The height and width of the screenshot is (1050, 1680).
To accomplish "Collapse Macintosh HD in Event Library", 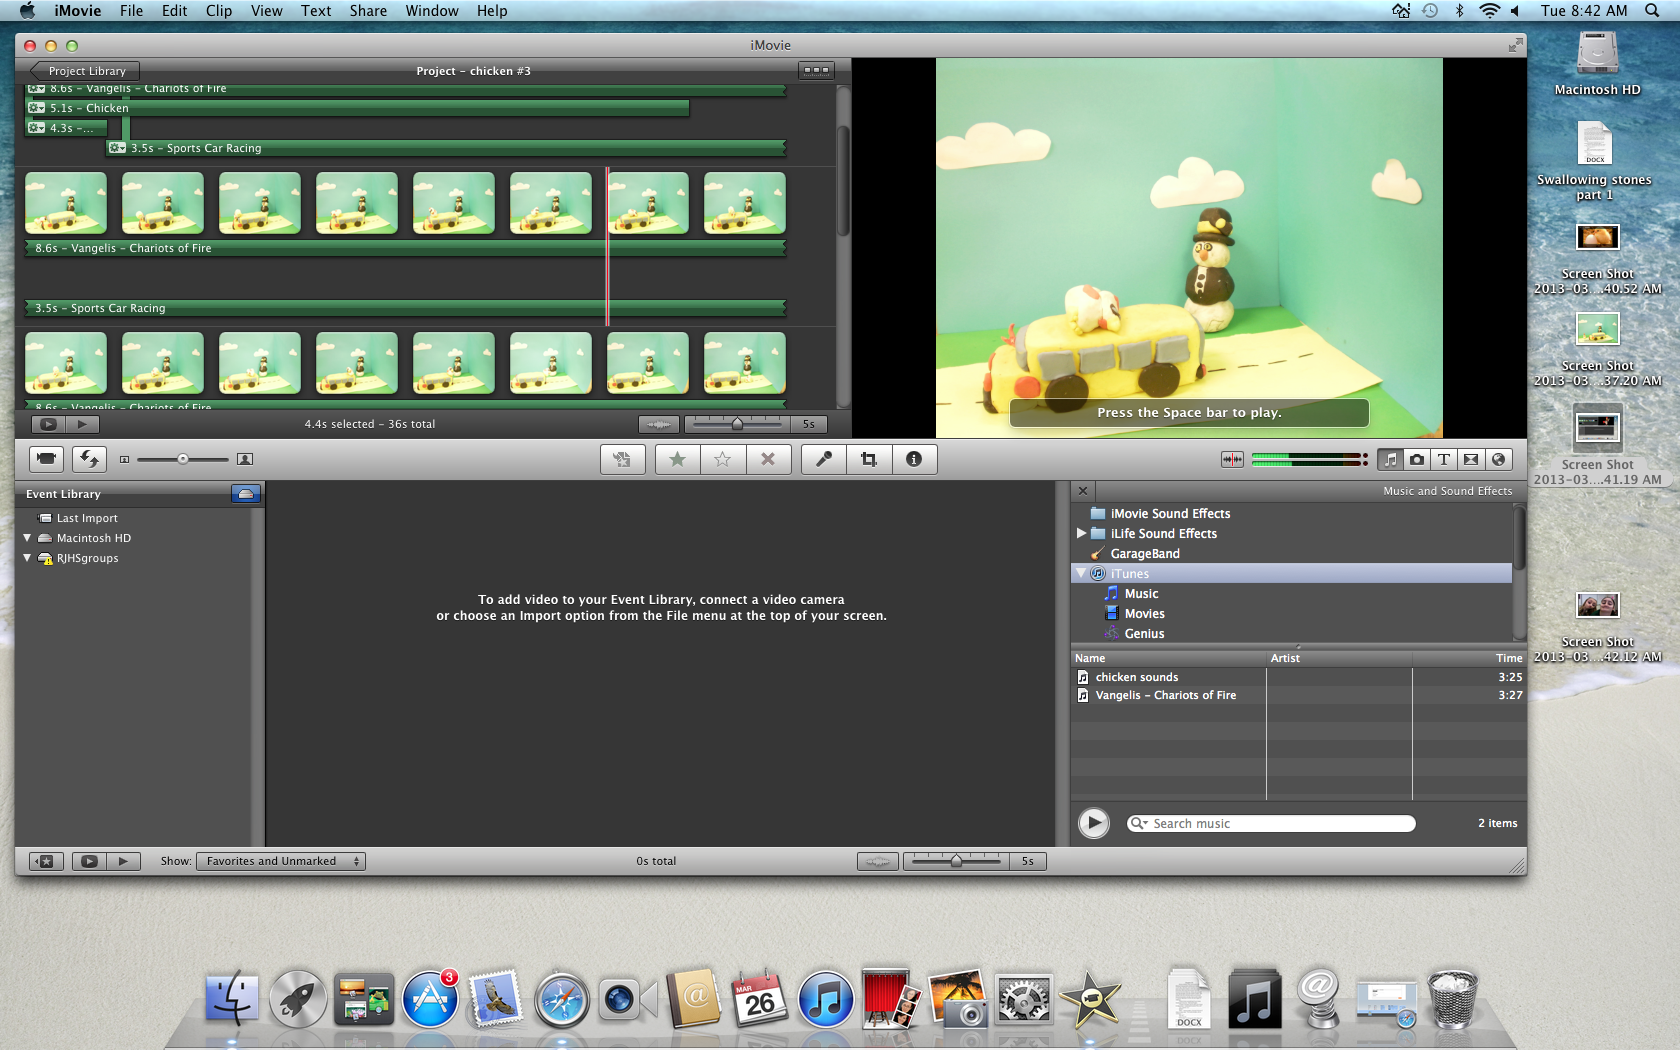I will pyautogui.click(x=27, y=538).
